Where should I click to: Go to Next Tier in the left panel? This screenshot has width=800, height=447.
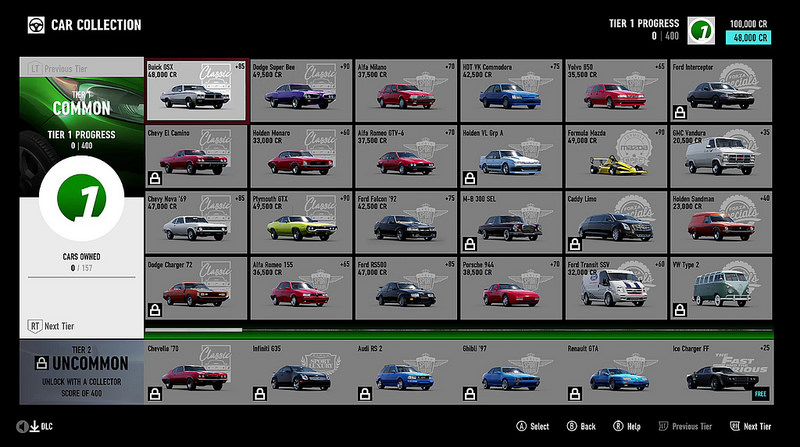click(52, 326)
